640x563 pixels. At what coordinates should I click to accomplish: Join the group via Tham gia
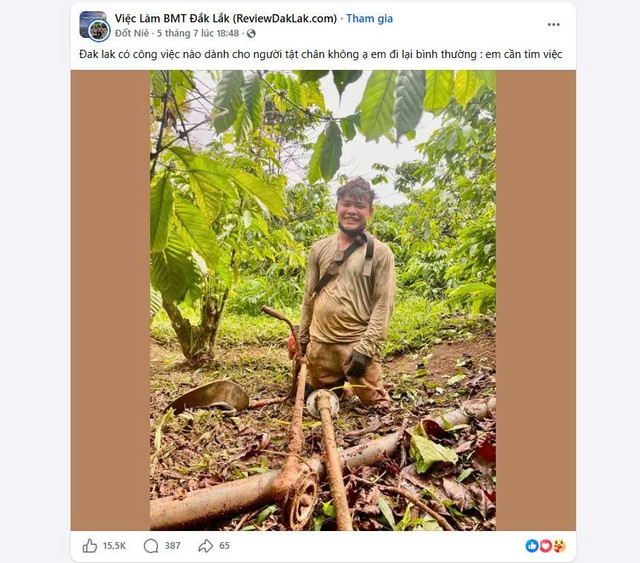click(369, 19)
